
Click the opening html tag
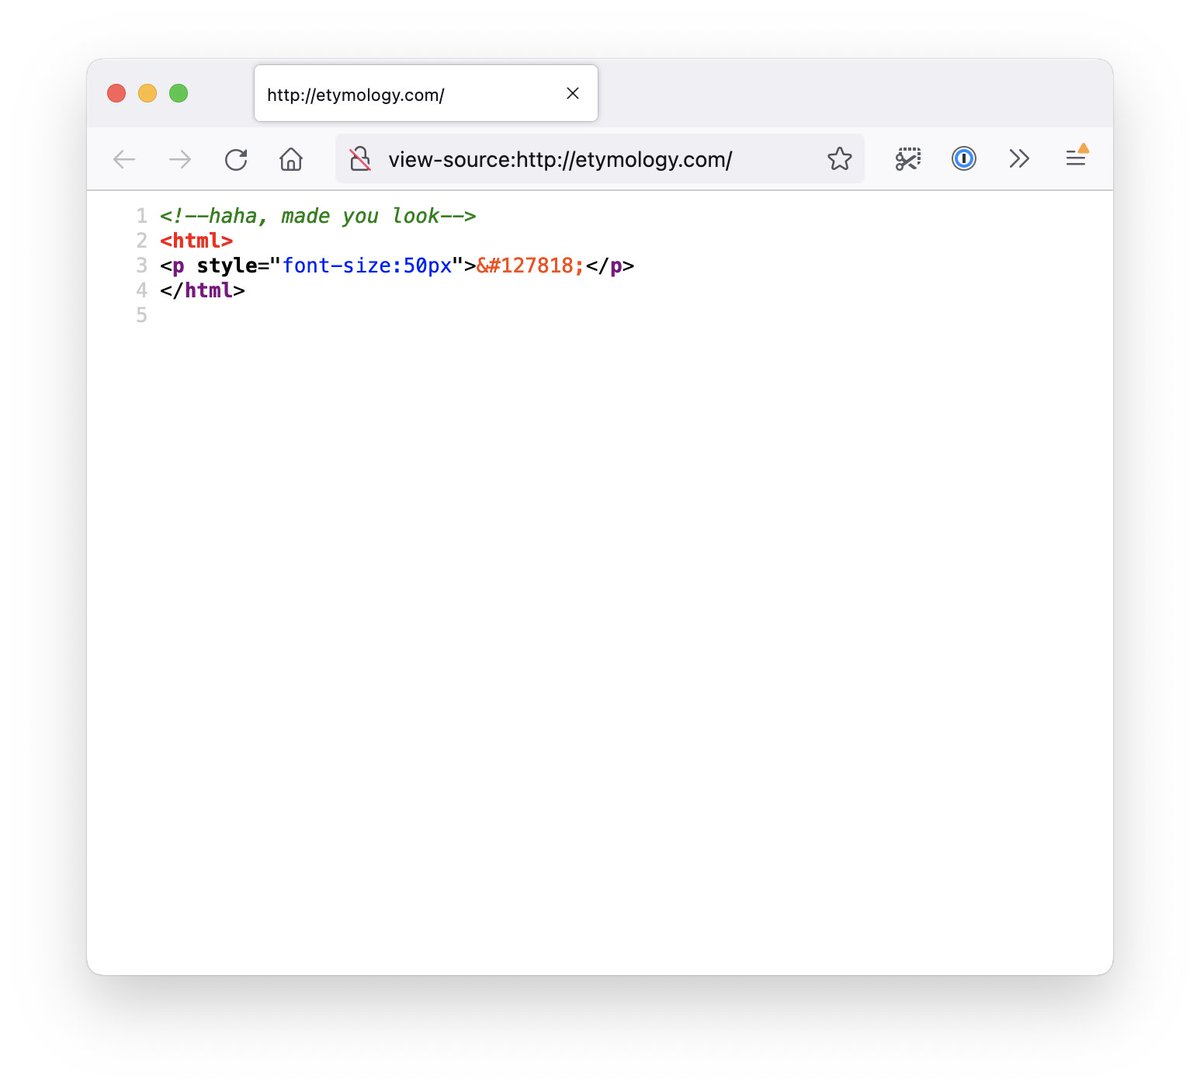pyautogui.click(x=196, y=241)
